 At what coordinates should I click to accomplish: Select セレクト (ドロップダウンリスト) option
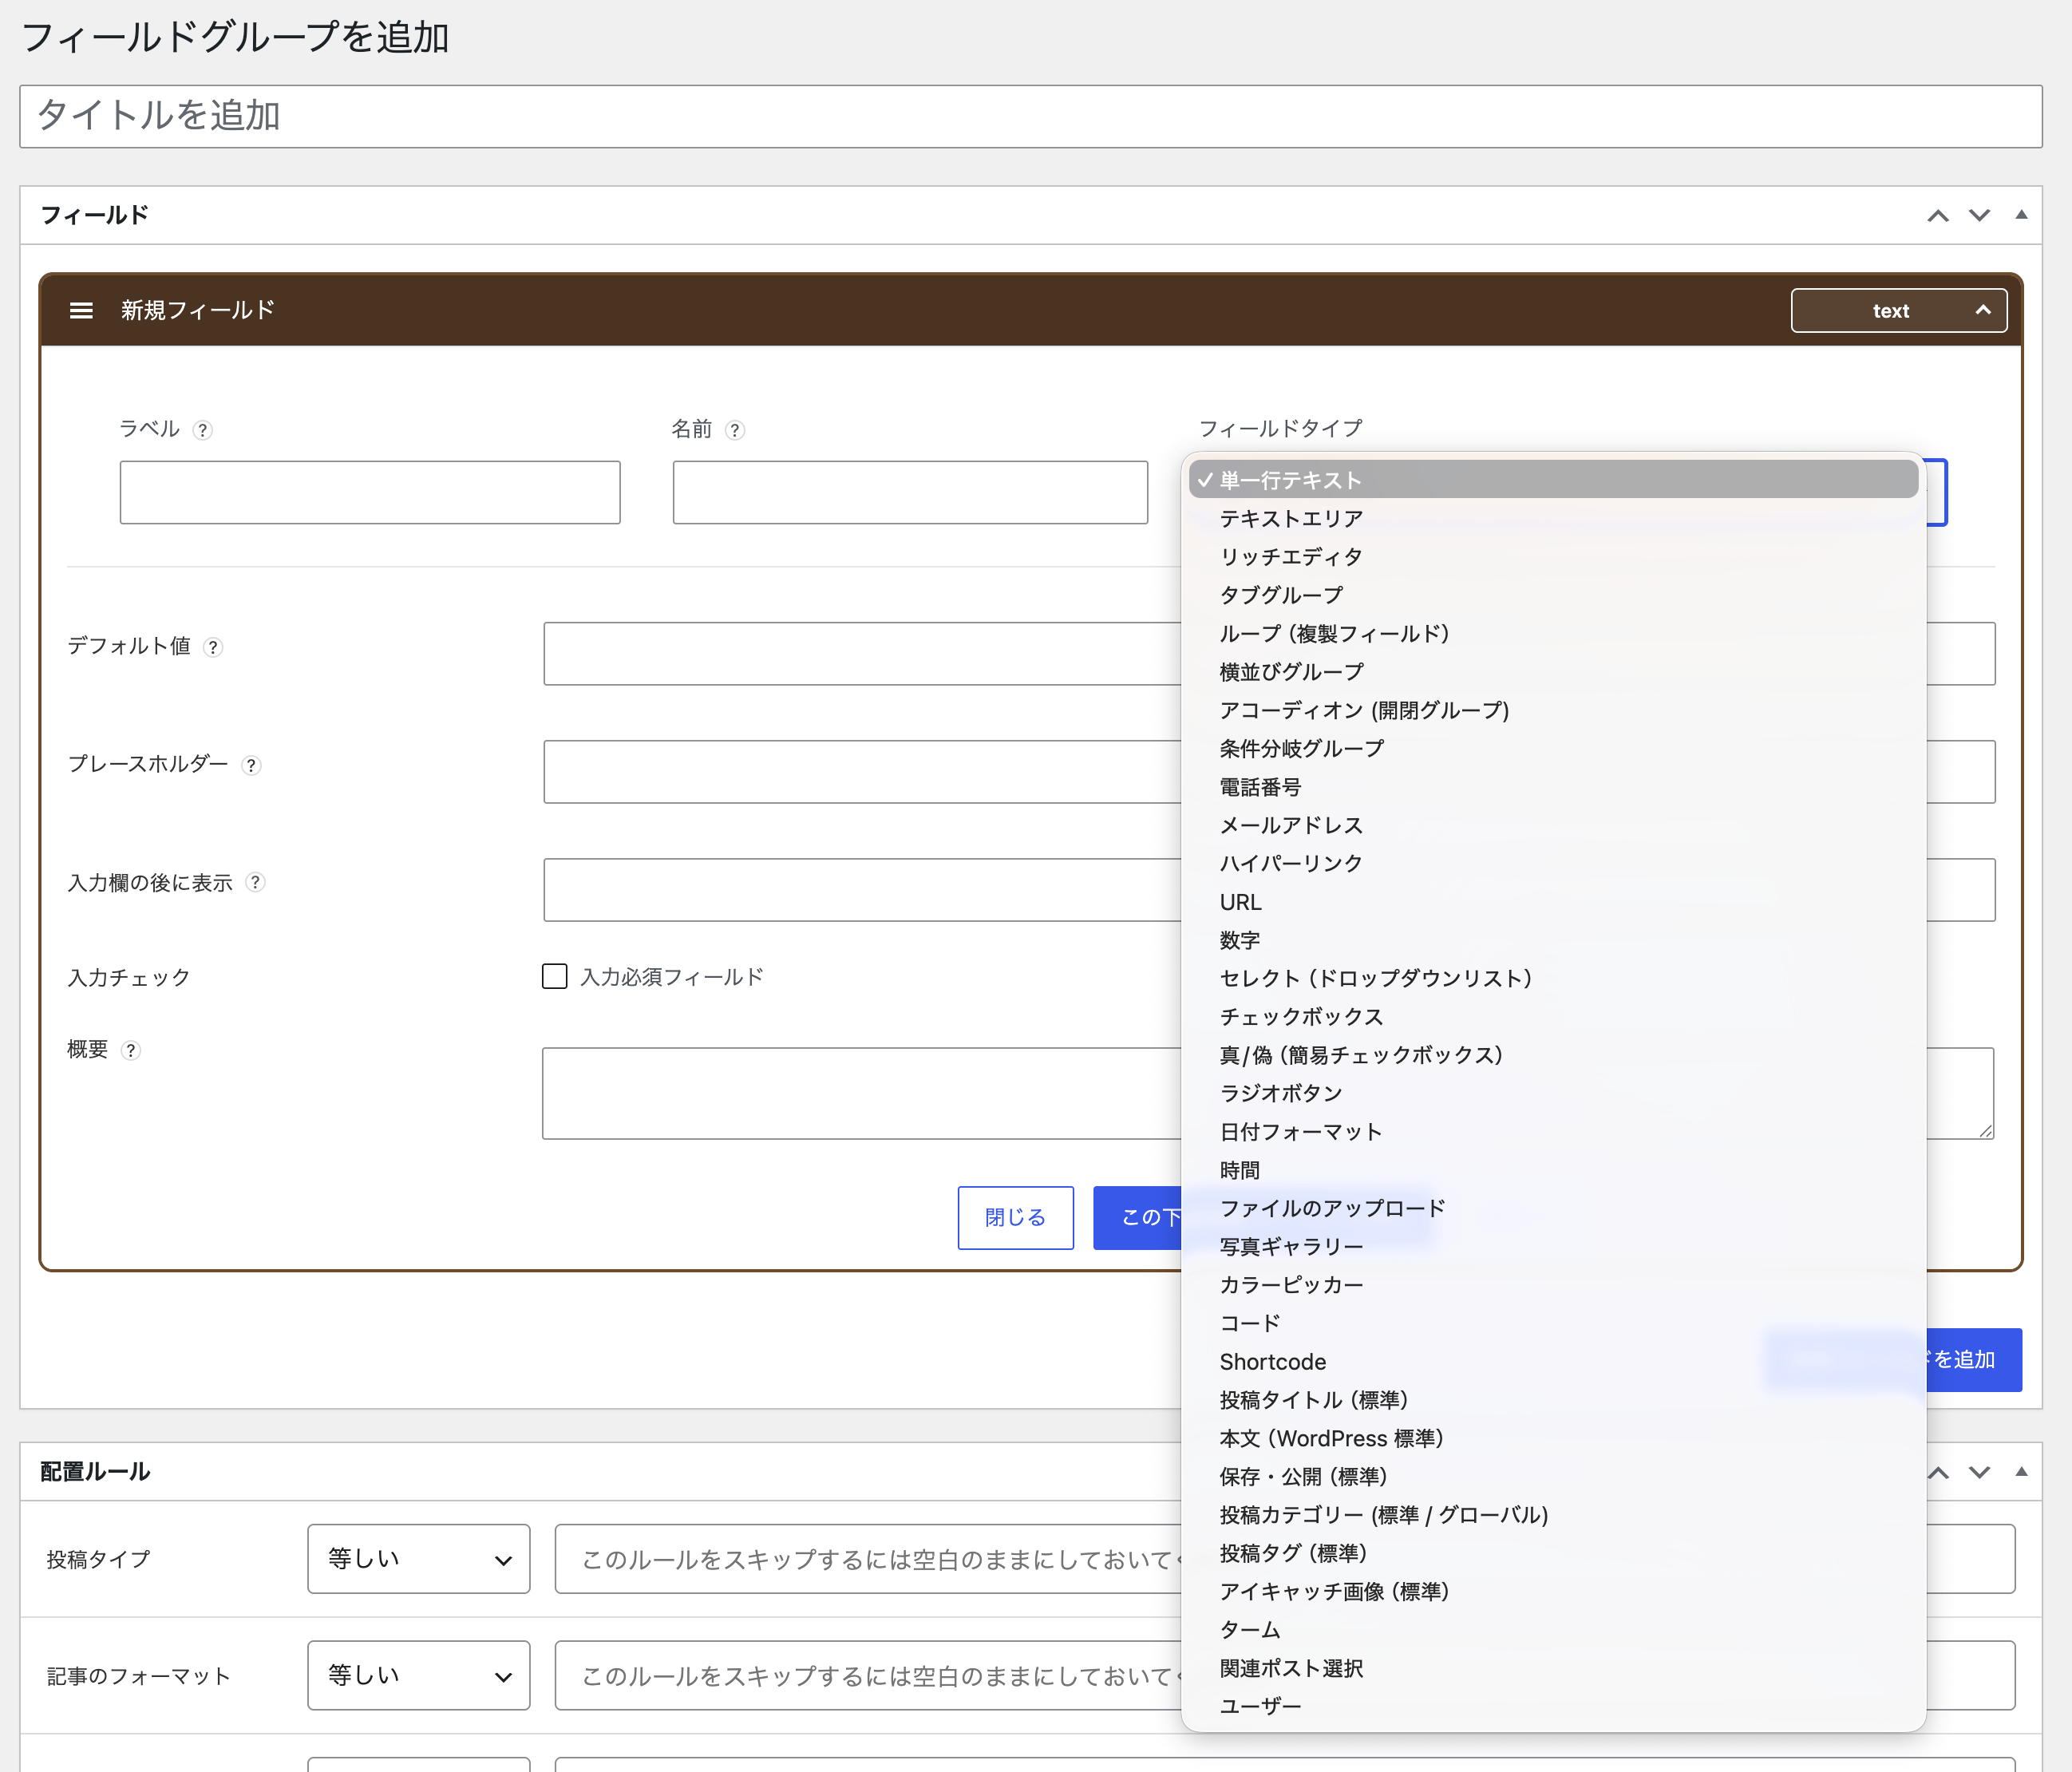(1553, 978)
